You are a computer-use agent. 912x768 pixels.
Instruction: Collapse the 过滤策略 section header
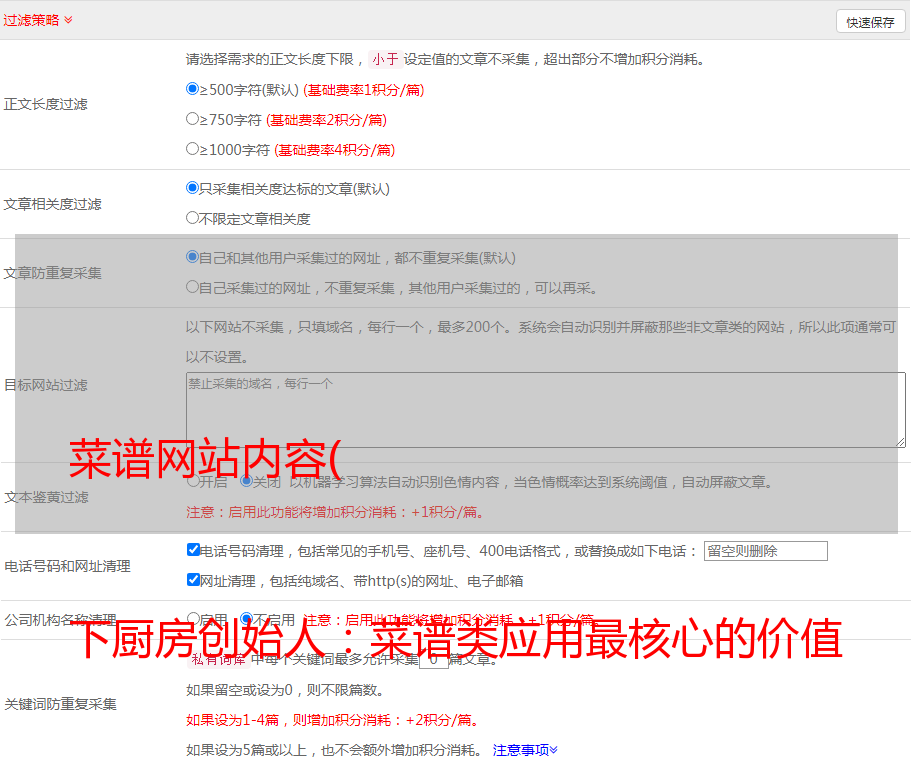pos(38,20)
